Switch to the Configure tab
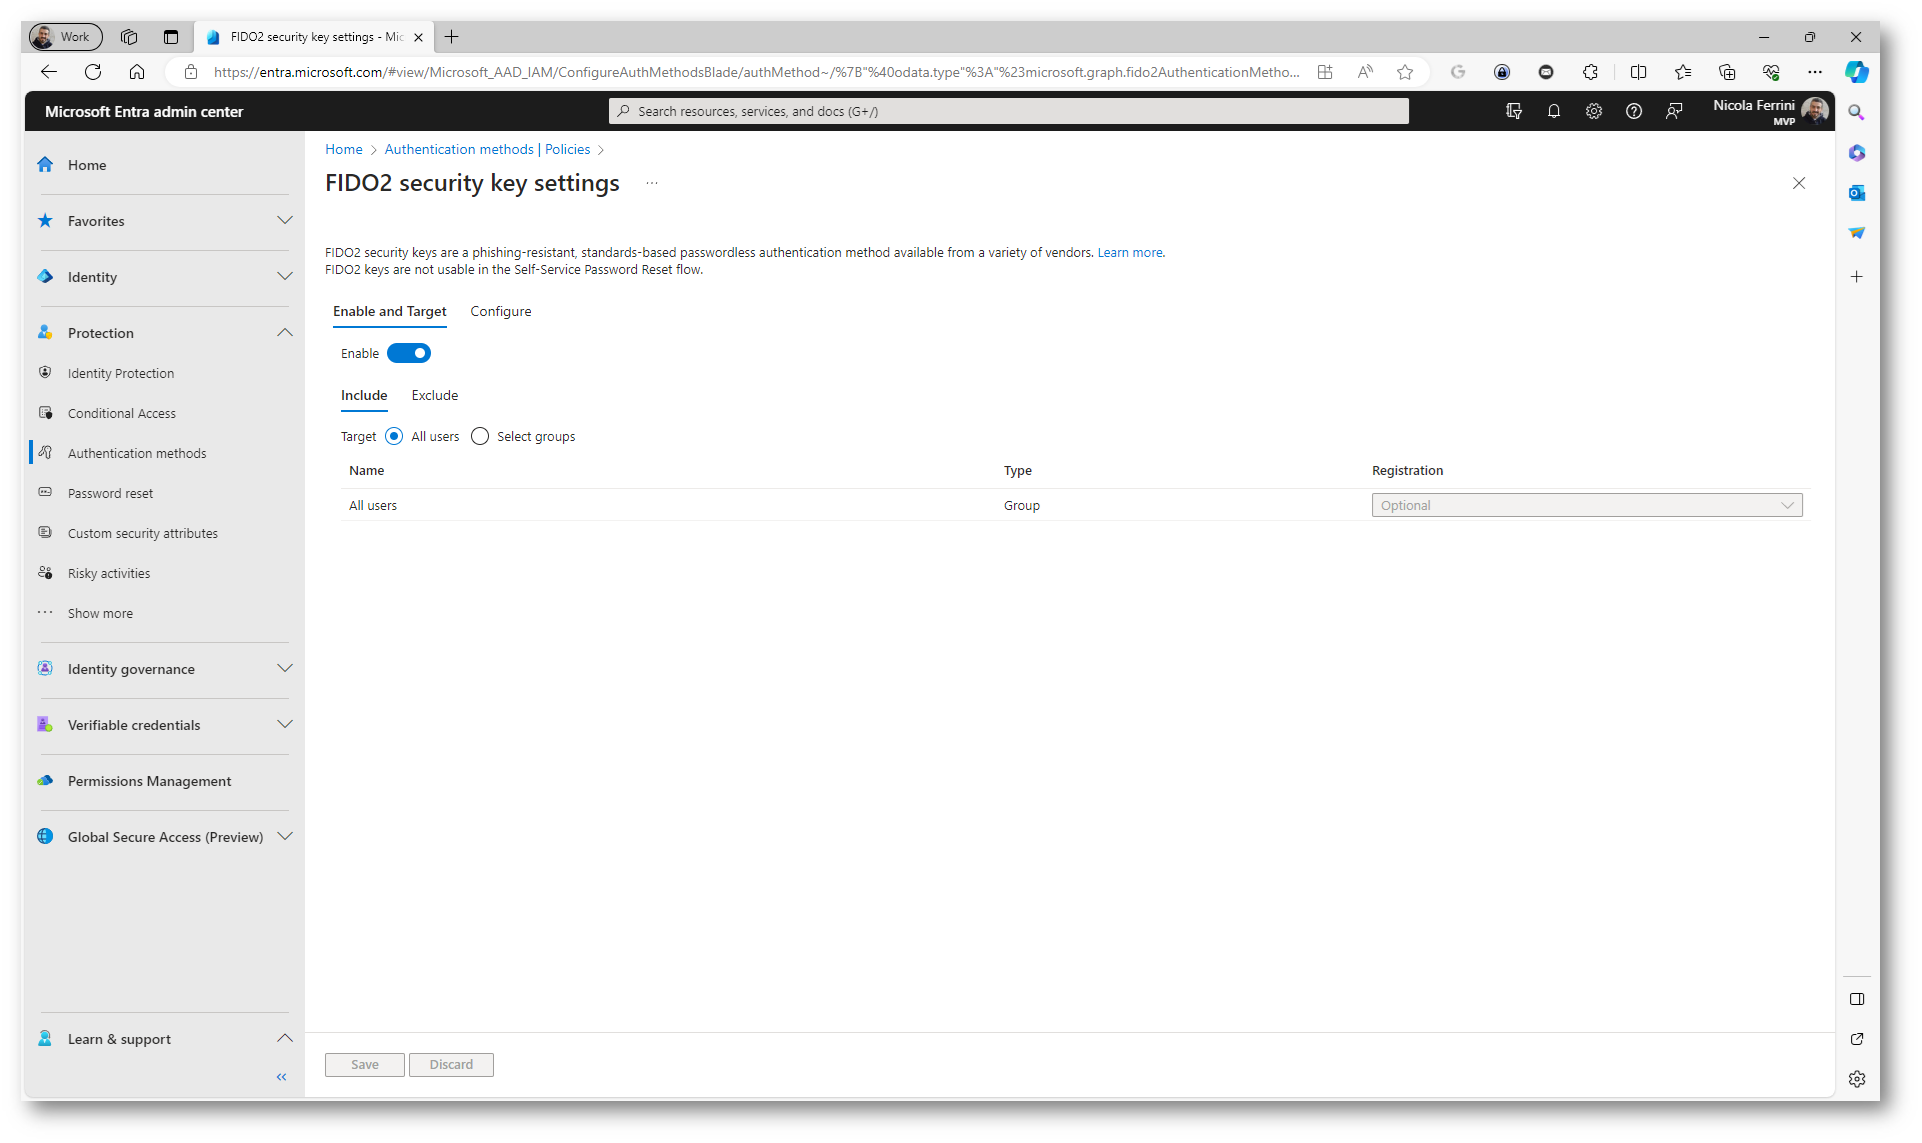The height and width of the screenshot is (1143, 1922). [x=501, y=312]
